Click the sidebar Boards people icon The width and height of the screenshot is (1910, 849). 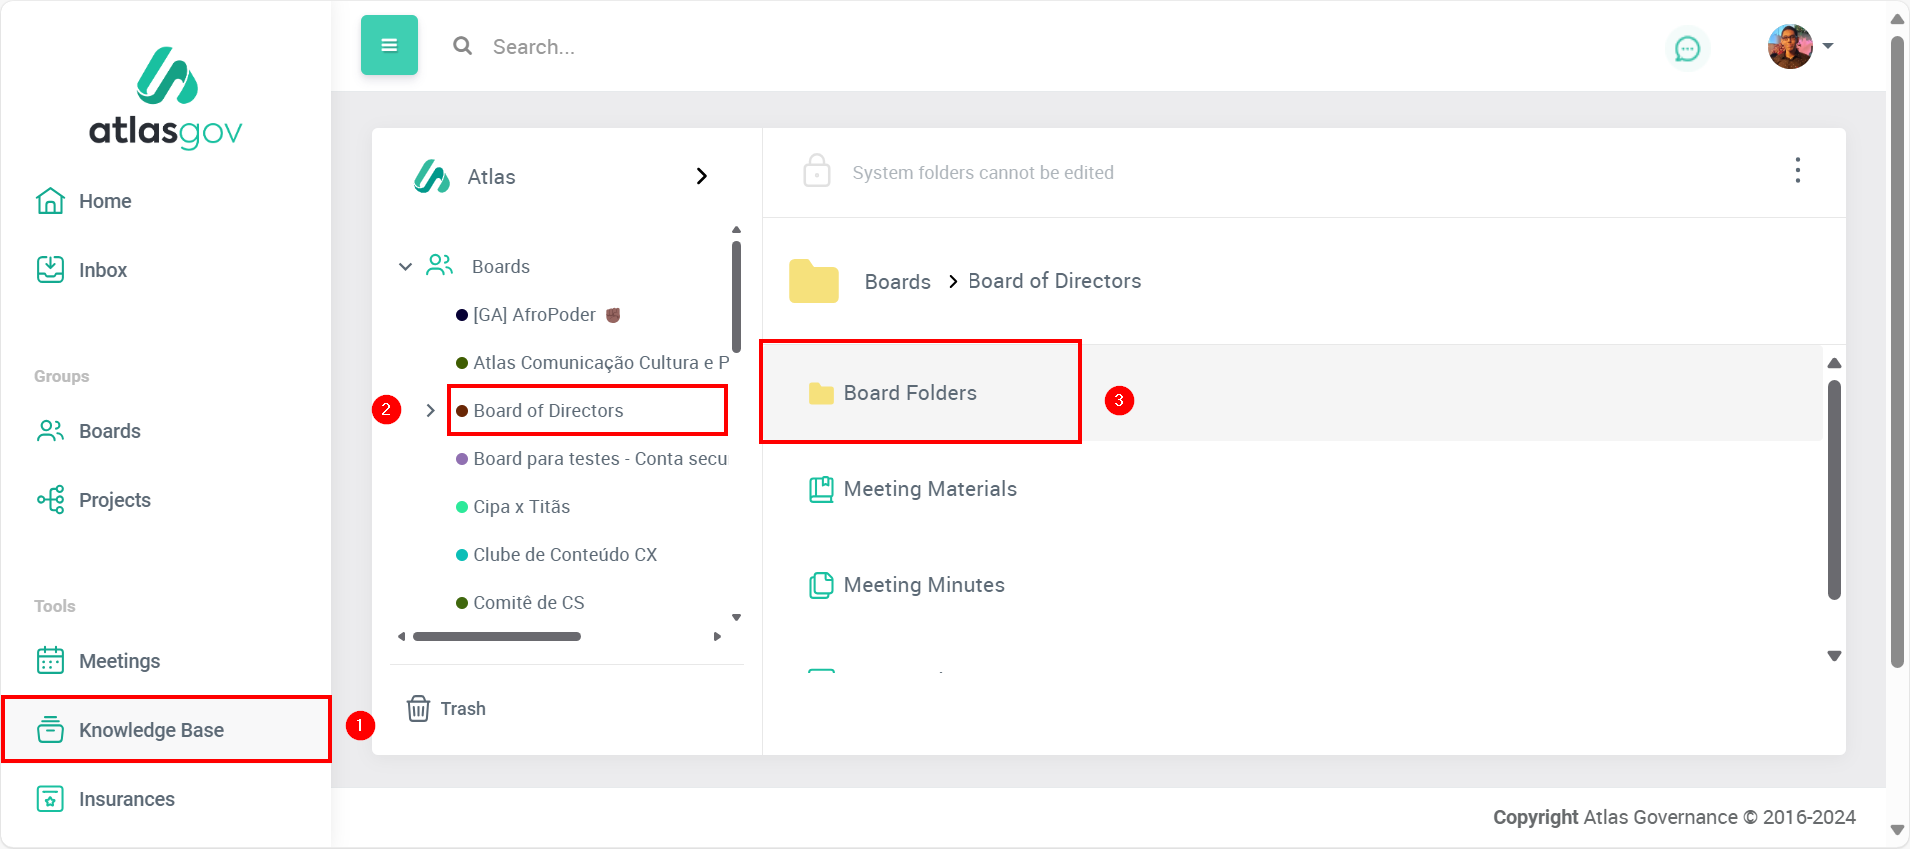pyautogui.click(x=50, y=431)
